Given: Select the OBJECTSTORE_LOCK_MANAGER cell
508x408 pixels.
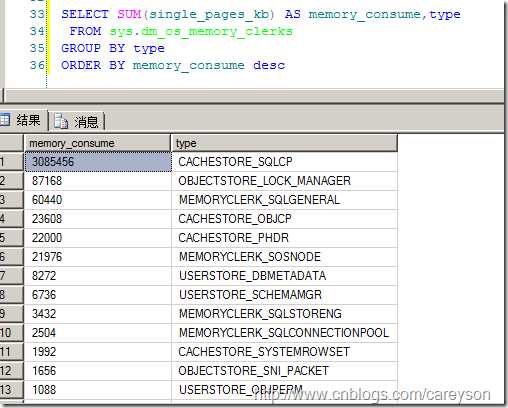Looking at the screenshot, I should point(284,181).
